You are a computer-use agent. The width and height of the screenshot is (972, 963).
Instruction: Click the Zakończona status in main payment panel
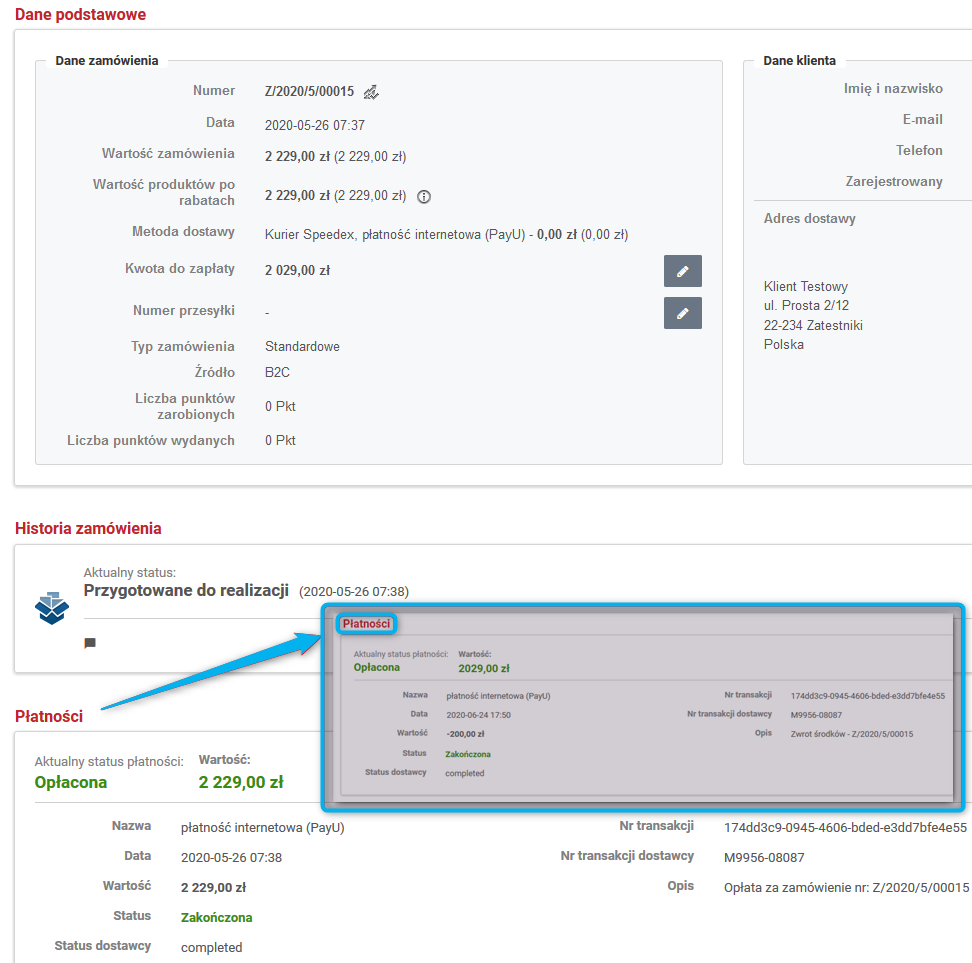point(216,918)
